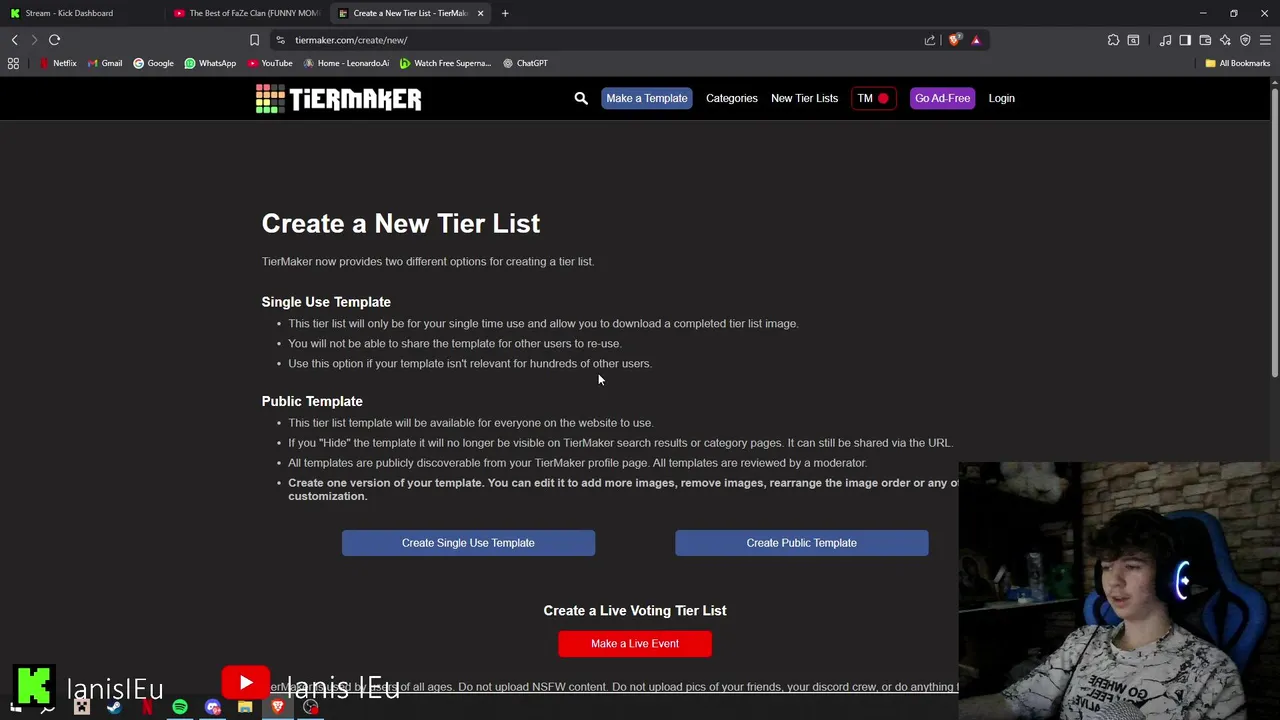
Task: Open Watch Free Superna... bookmark
Action: [x=445, y=63]
